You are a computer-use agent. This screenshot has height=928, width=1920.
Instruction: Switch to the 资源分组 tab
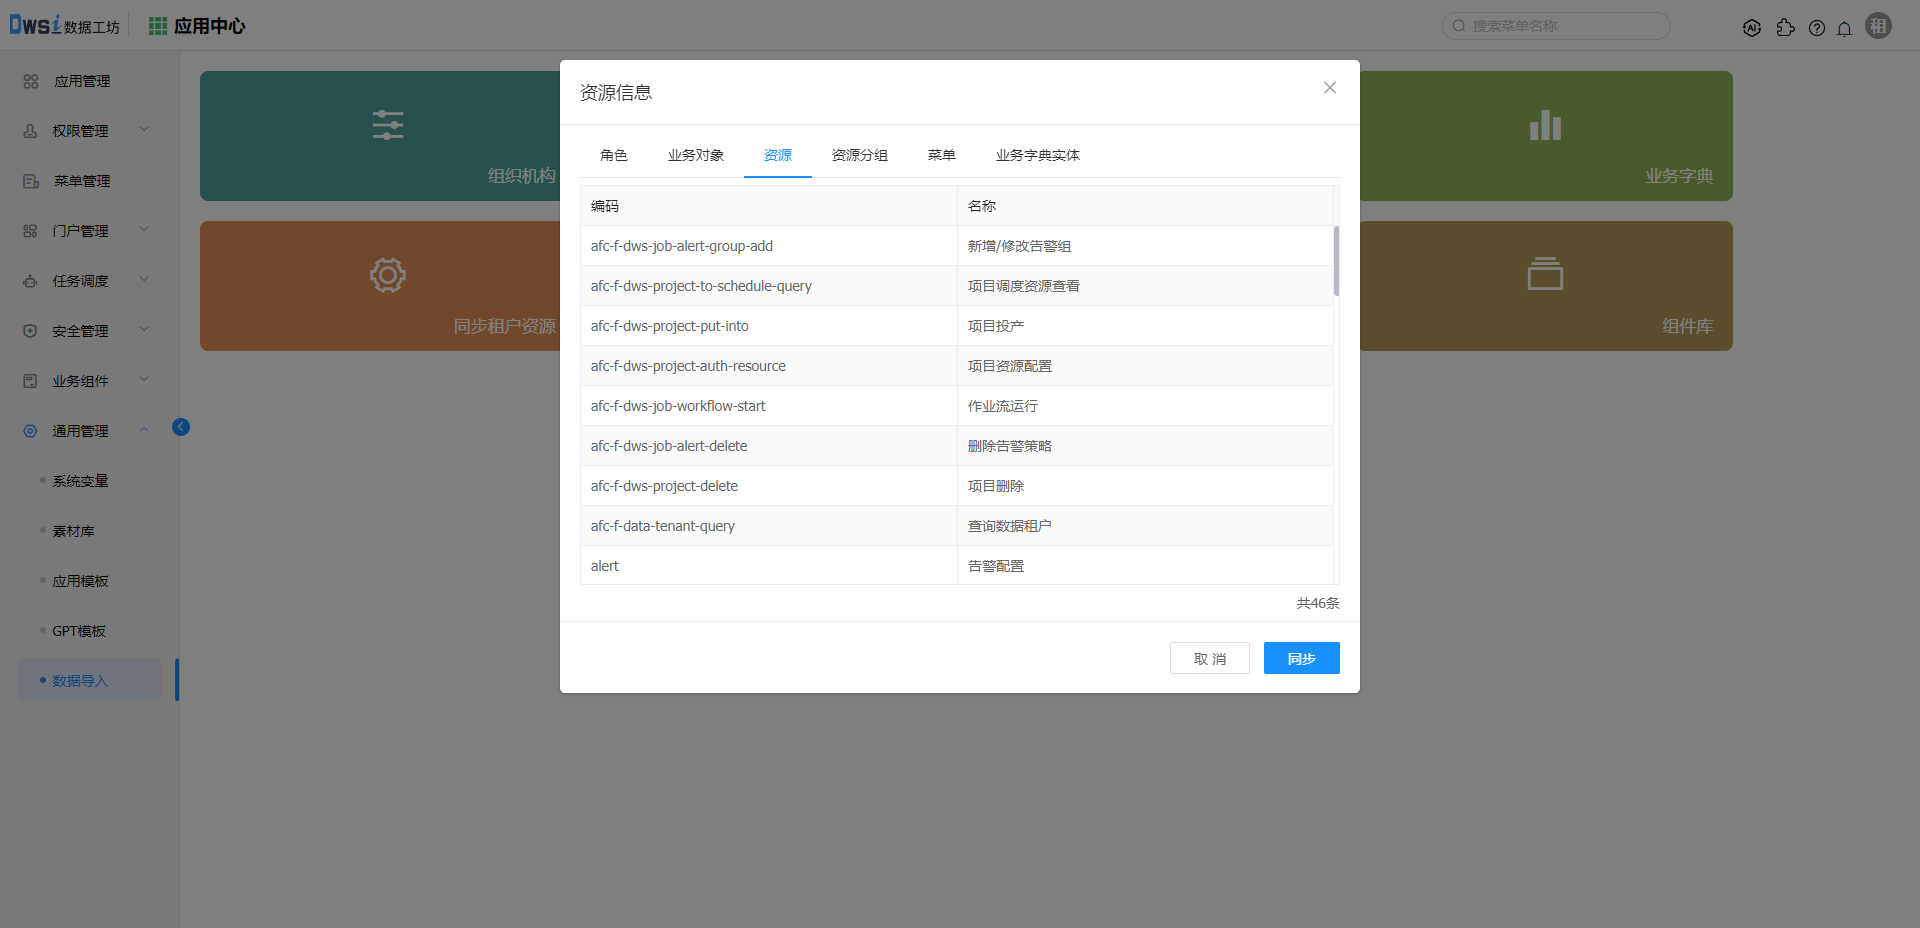click(x=859, y=155)
